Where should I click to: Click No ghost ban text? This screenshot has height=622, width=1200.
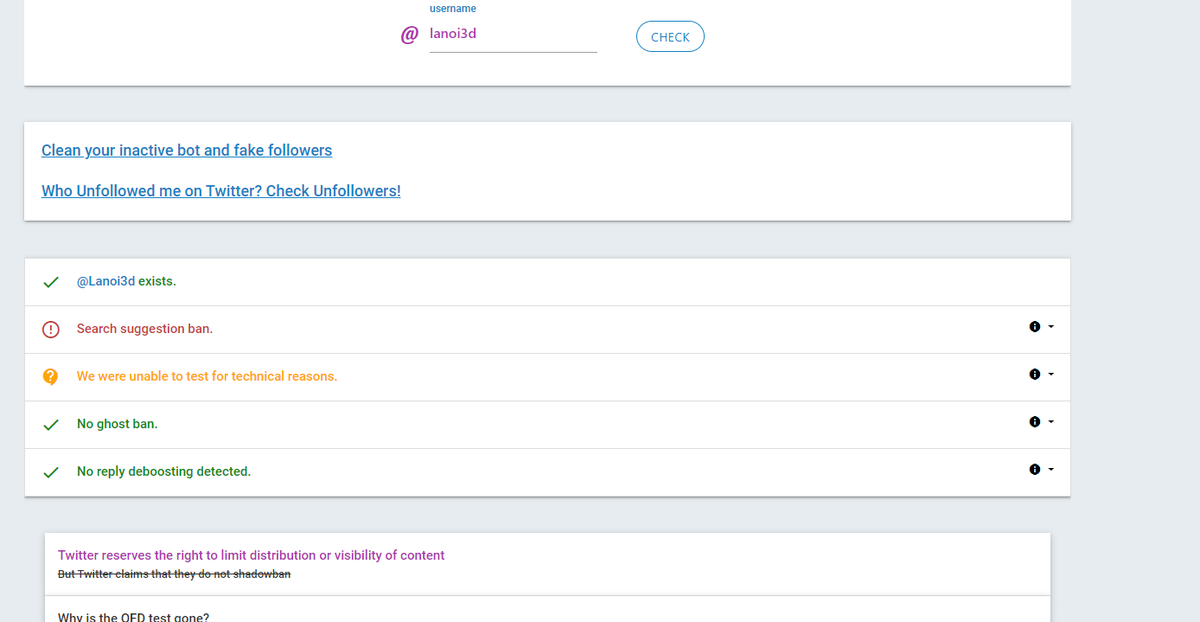[x=117, y=424]
